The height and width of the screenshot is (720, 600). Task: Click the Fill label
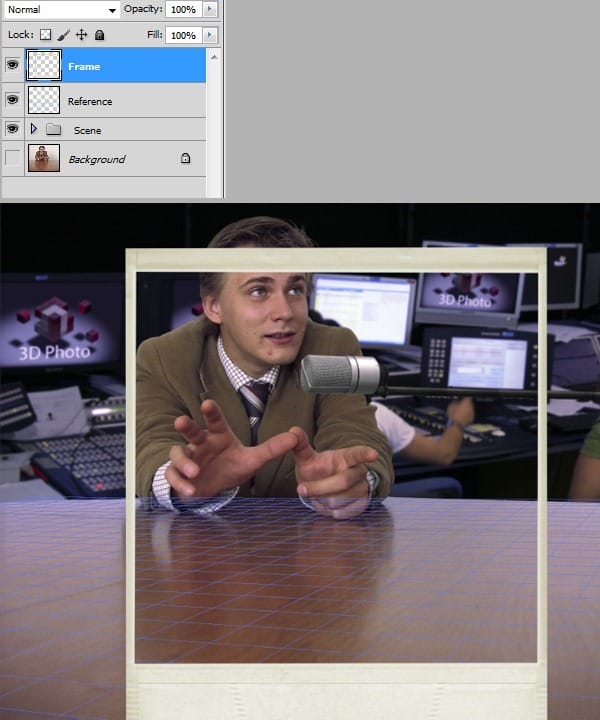(155, 34)
